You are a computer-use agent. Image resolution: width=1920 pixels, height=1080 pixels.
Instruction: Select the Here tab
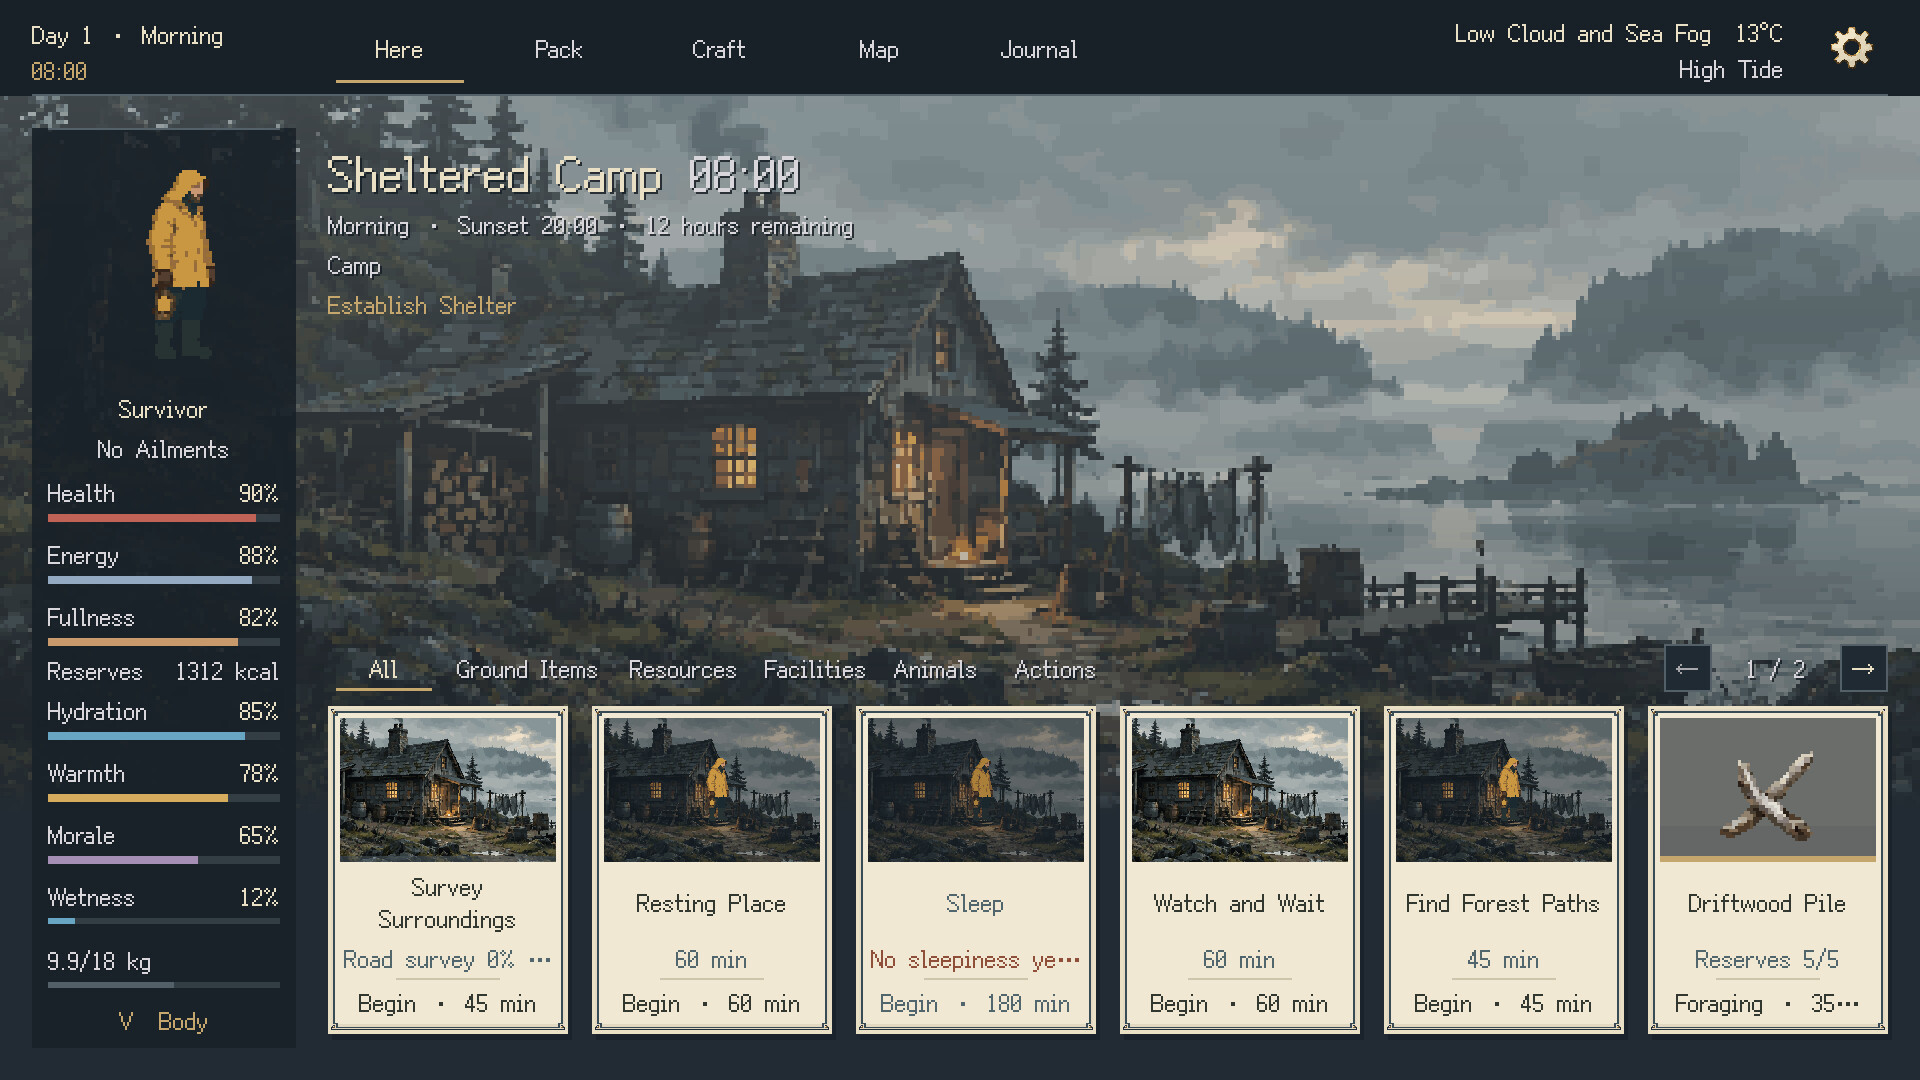click(399, 50)
